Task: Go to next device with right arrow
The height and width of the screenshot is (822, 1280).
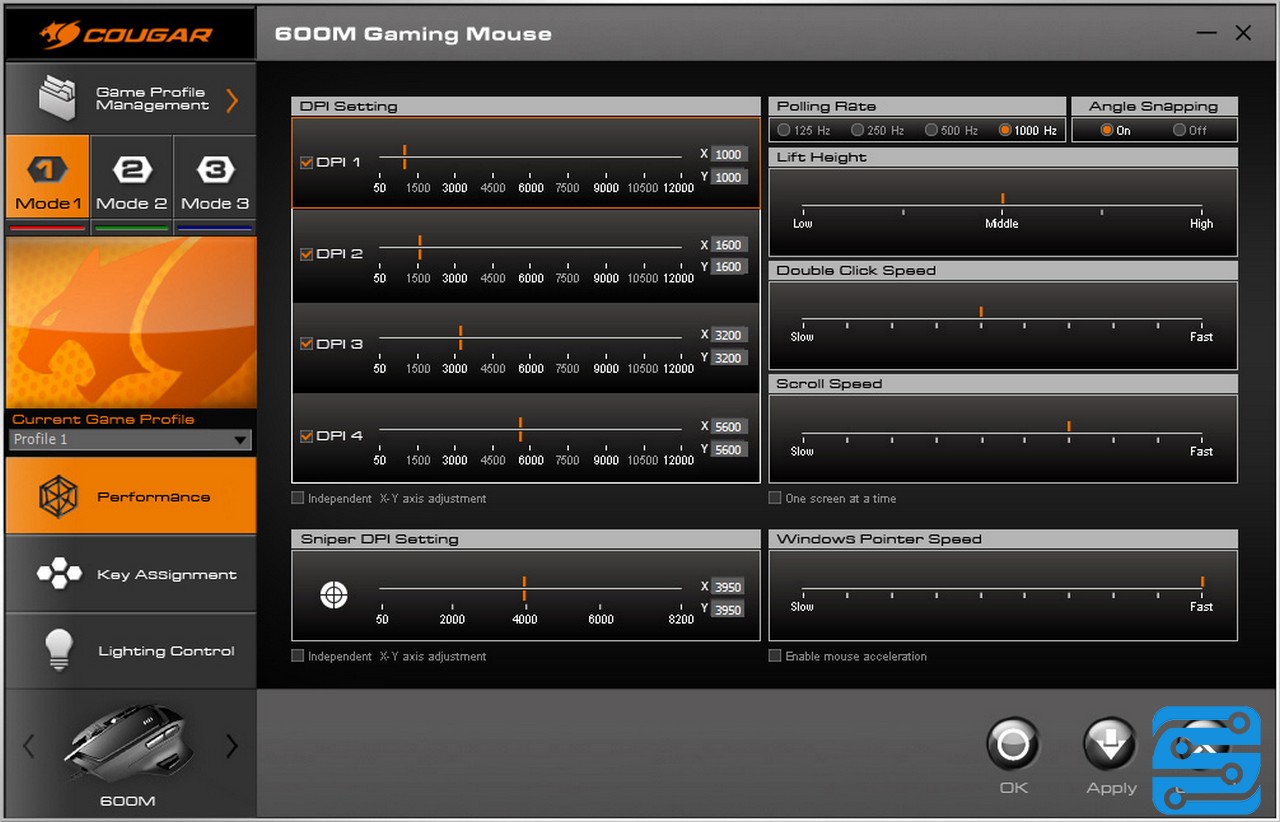Action: coord(232,746)
